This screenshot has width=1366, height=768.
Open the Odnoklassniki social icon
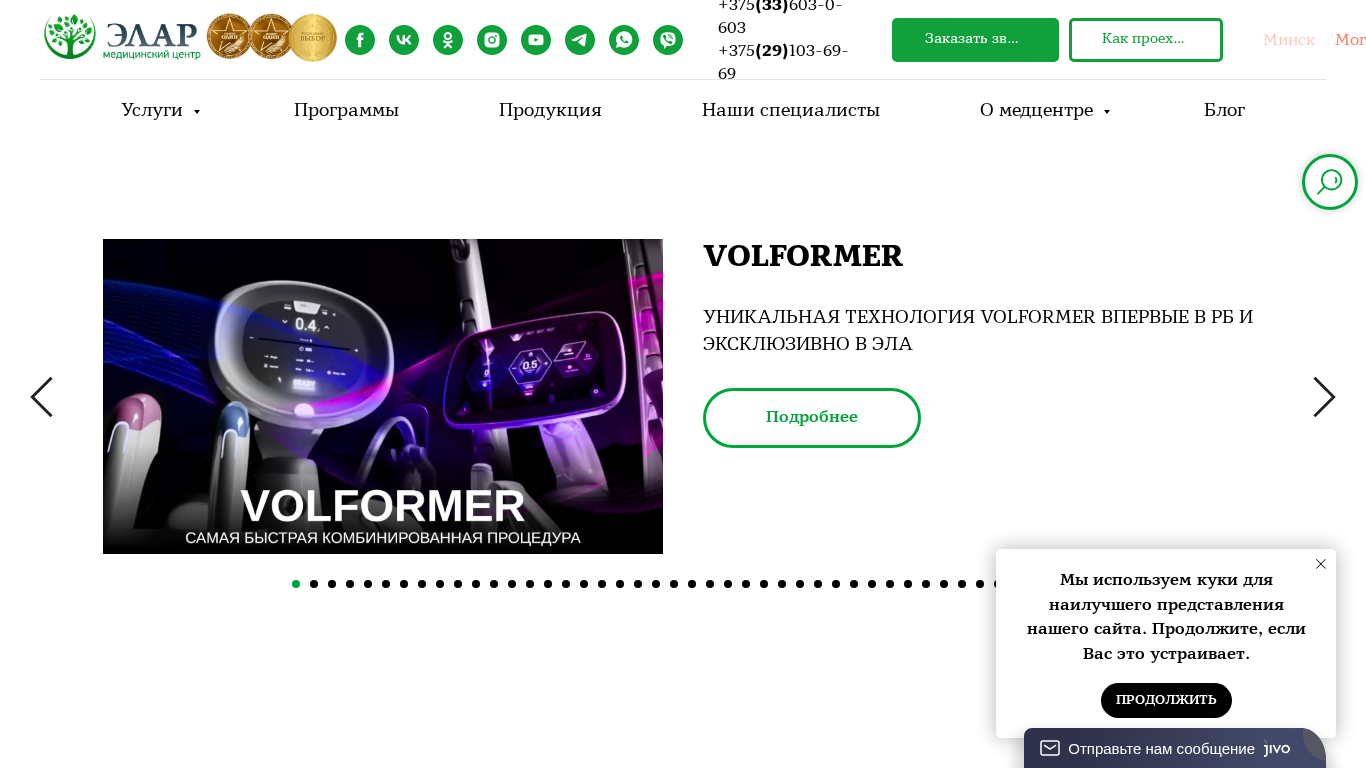click(x=448, y=40)
